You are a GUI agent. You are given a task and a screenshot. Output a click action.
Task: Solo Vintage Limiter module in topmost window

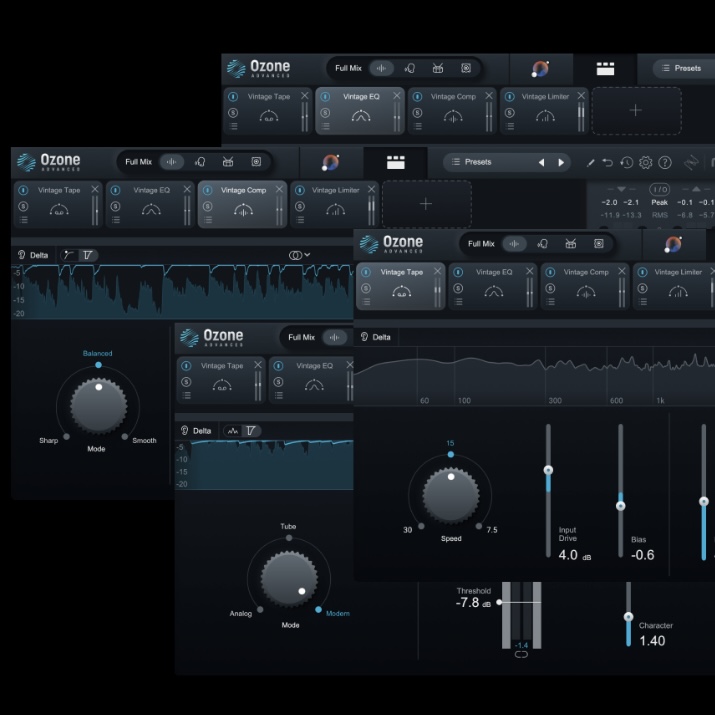click(x=510, y=113)
